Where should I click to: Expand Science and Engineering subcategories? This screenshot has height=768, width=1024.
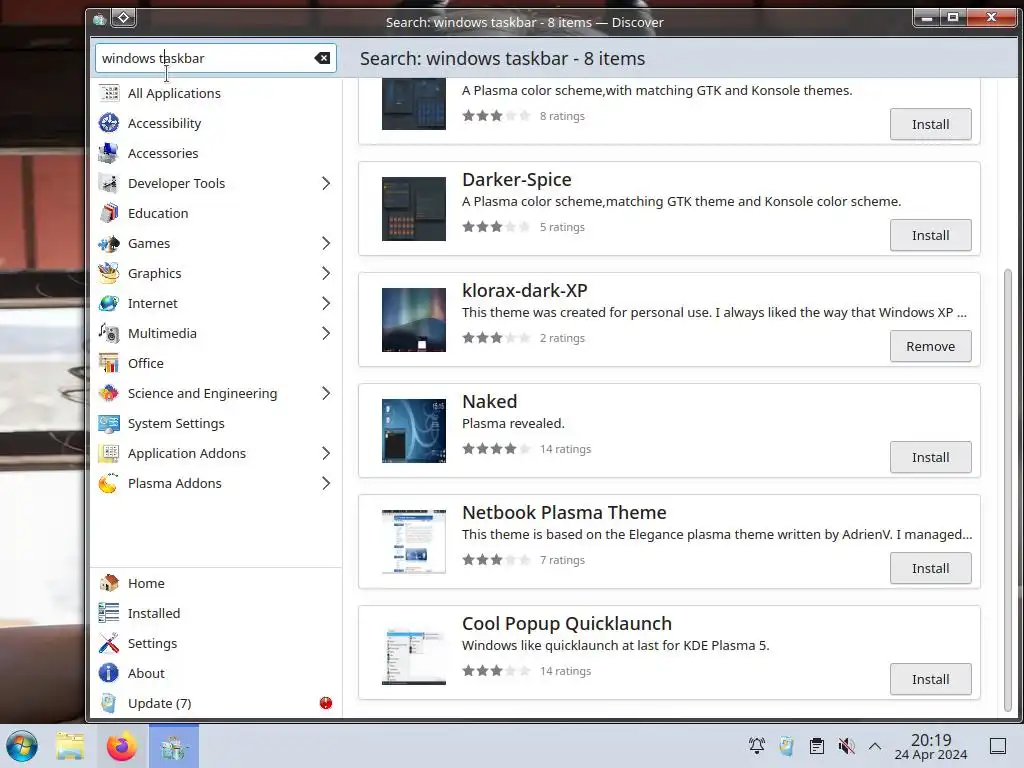[x=326, y=394]
